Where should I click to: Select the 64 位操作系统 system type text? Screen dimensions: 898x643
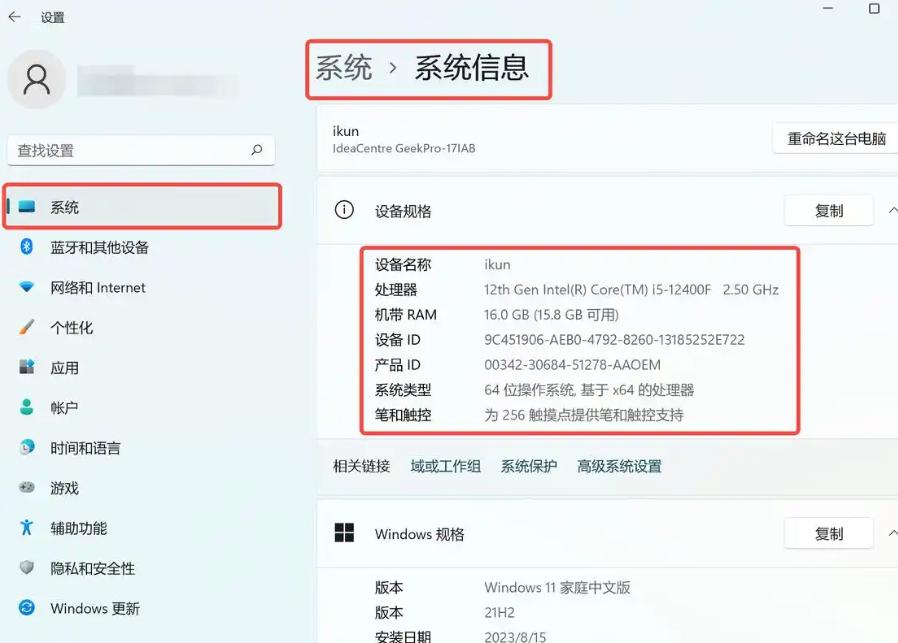coord(589,390)
